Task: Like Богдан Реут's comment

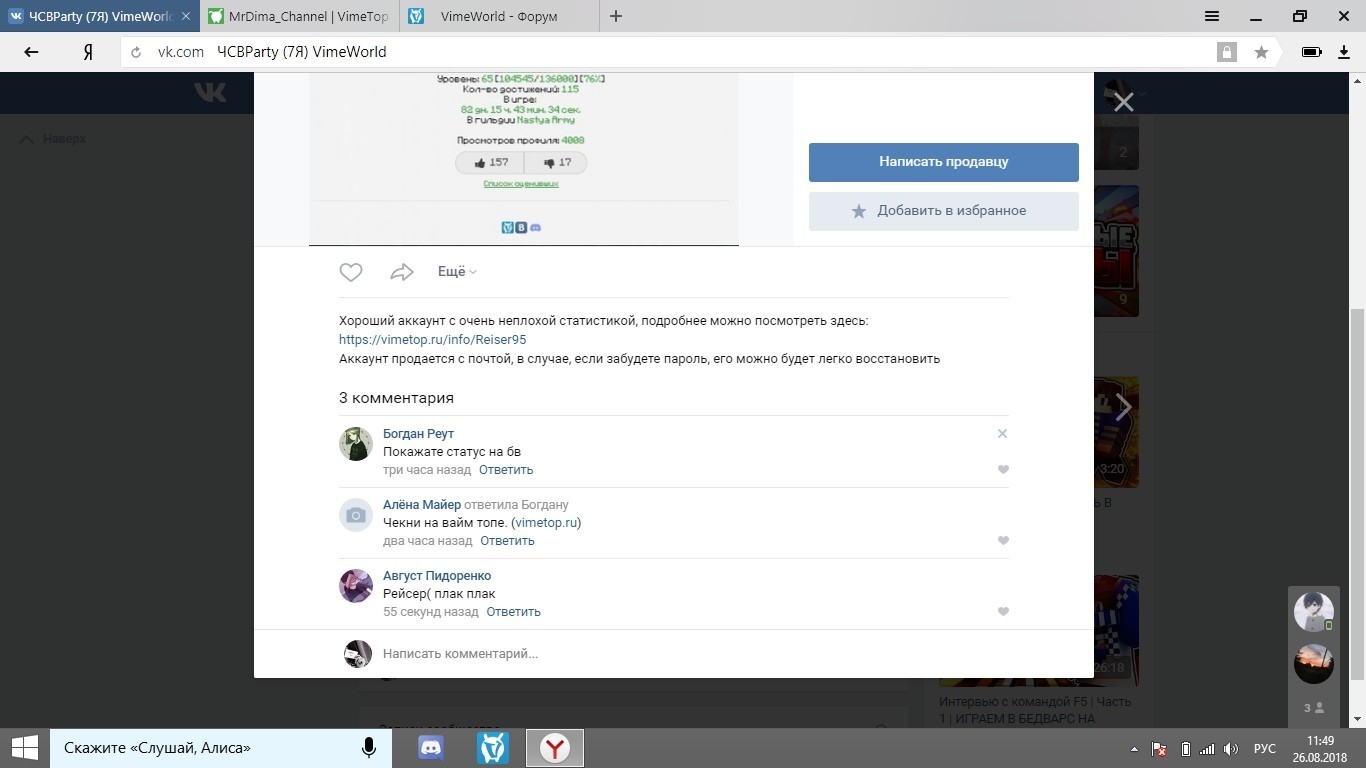Action: point(1003,470)
